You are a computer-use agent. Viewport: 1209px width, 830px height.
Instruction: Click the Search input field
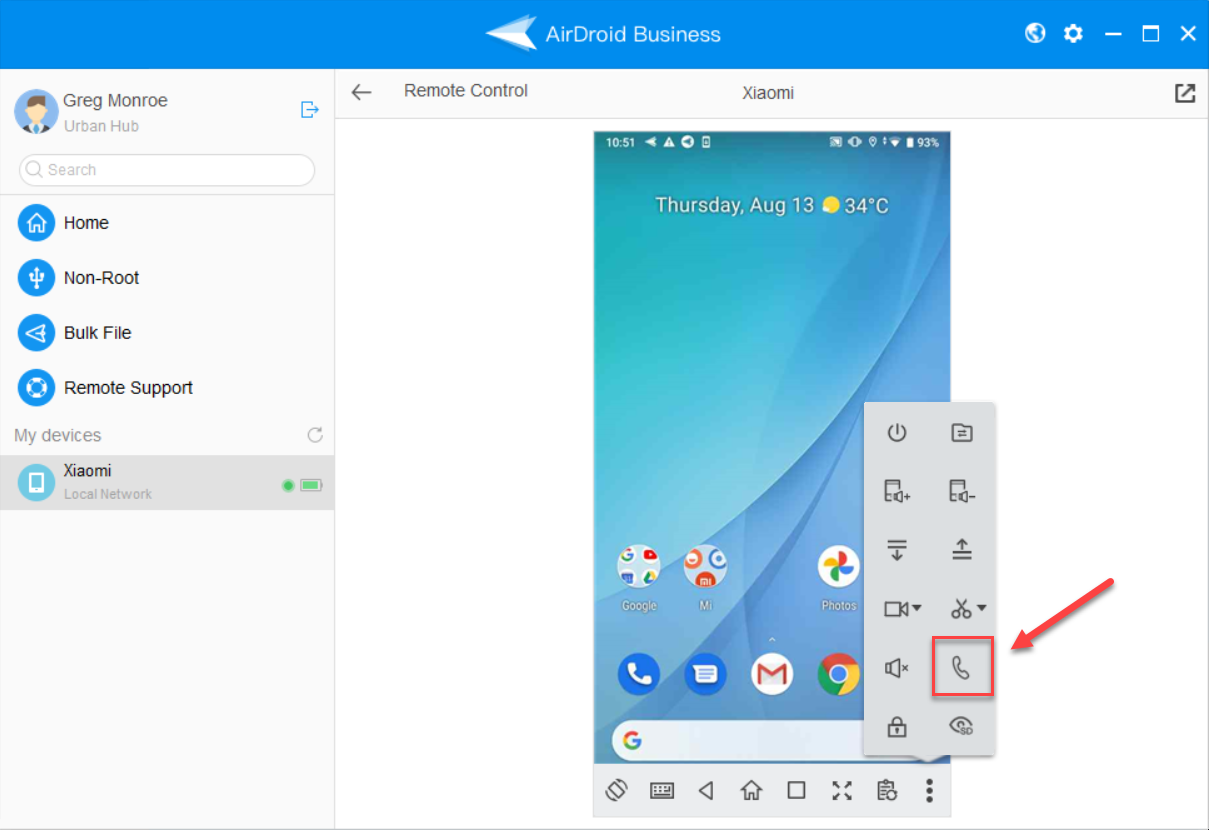pyautogui.click(x=167, y=170)
